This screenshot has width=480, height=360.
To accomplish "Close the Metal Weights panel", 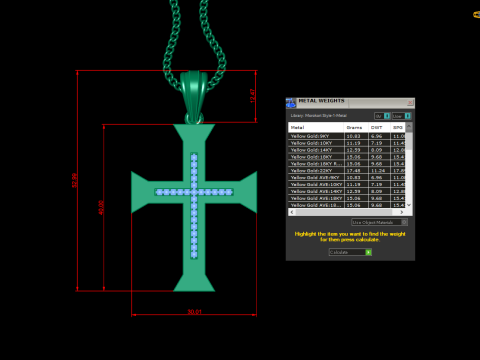I will coord(410,102).
